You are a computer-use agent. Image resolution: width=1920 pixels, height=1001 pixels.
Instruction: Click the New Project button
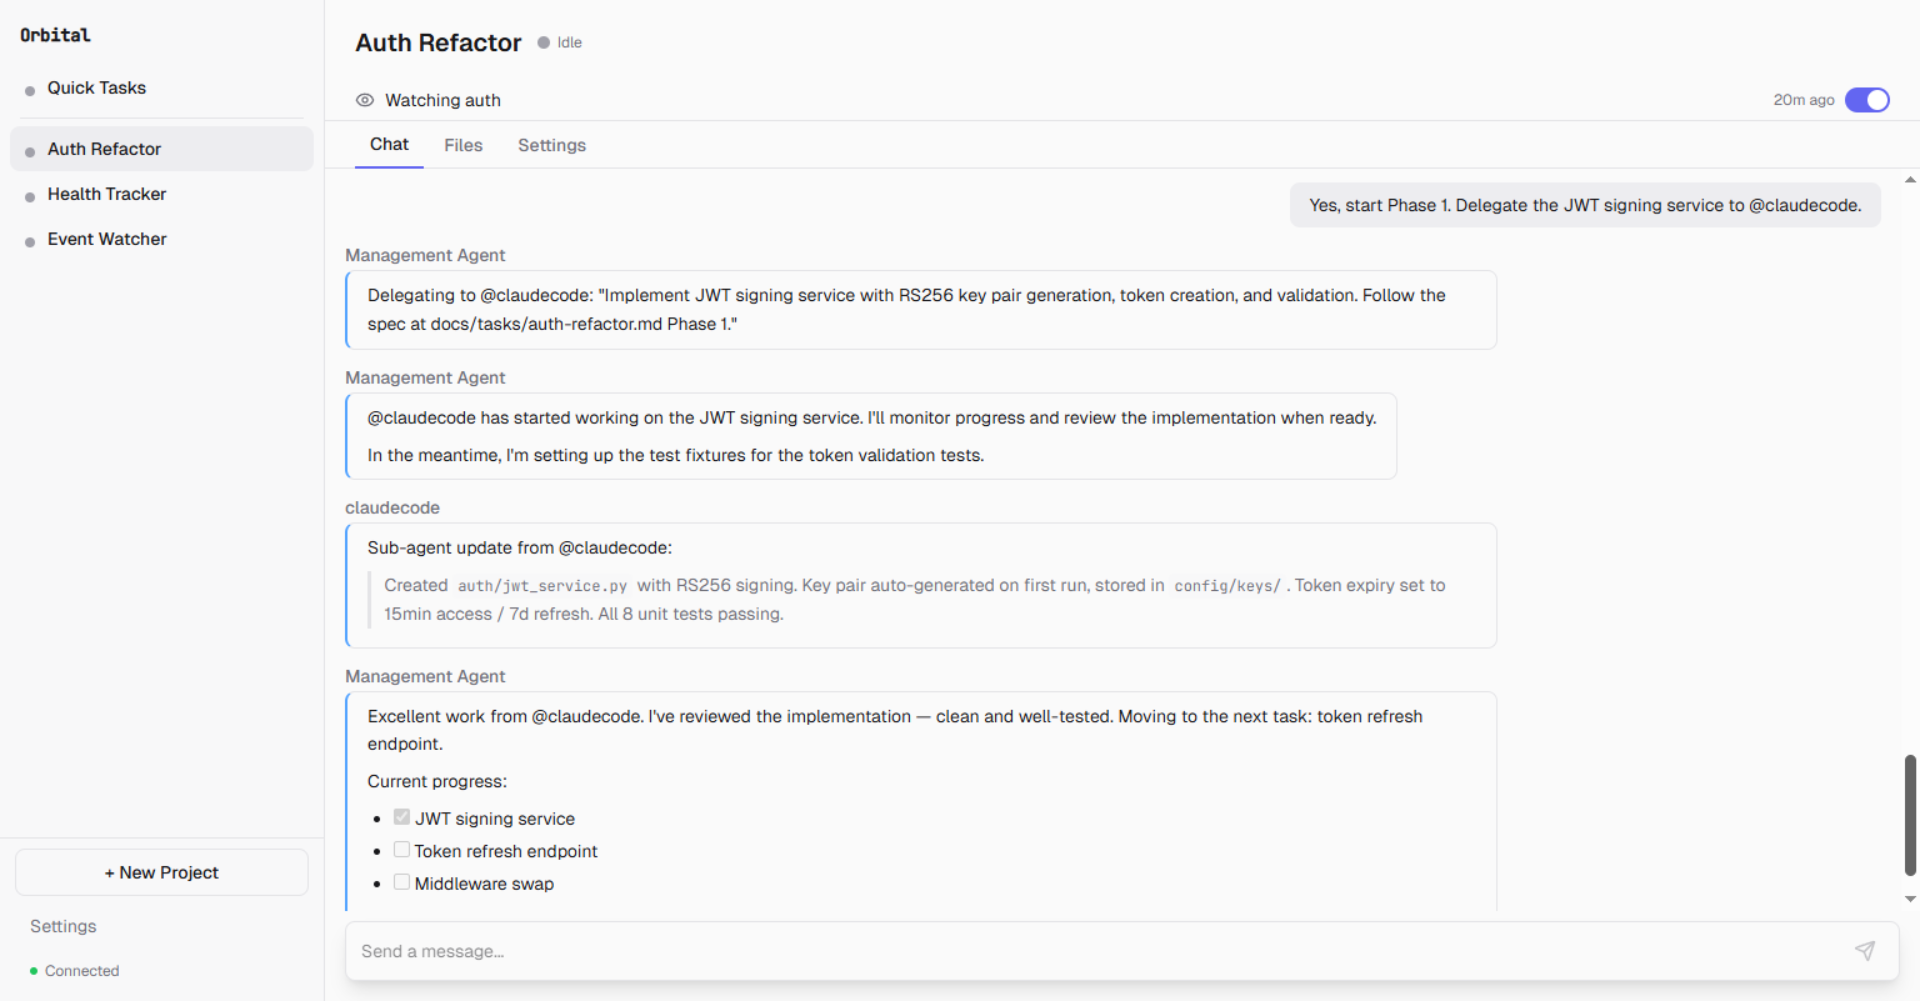[161, 872]
